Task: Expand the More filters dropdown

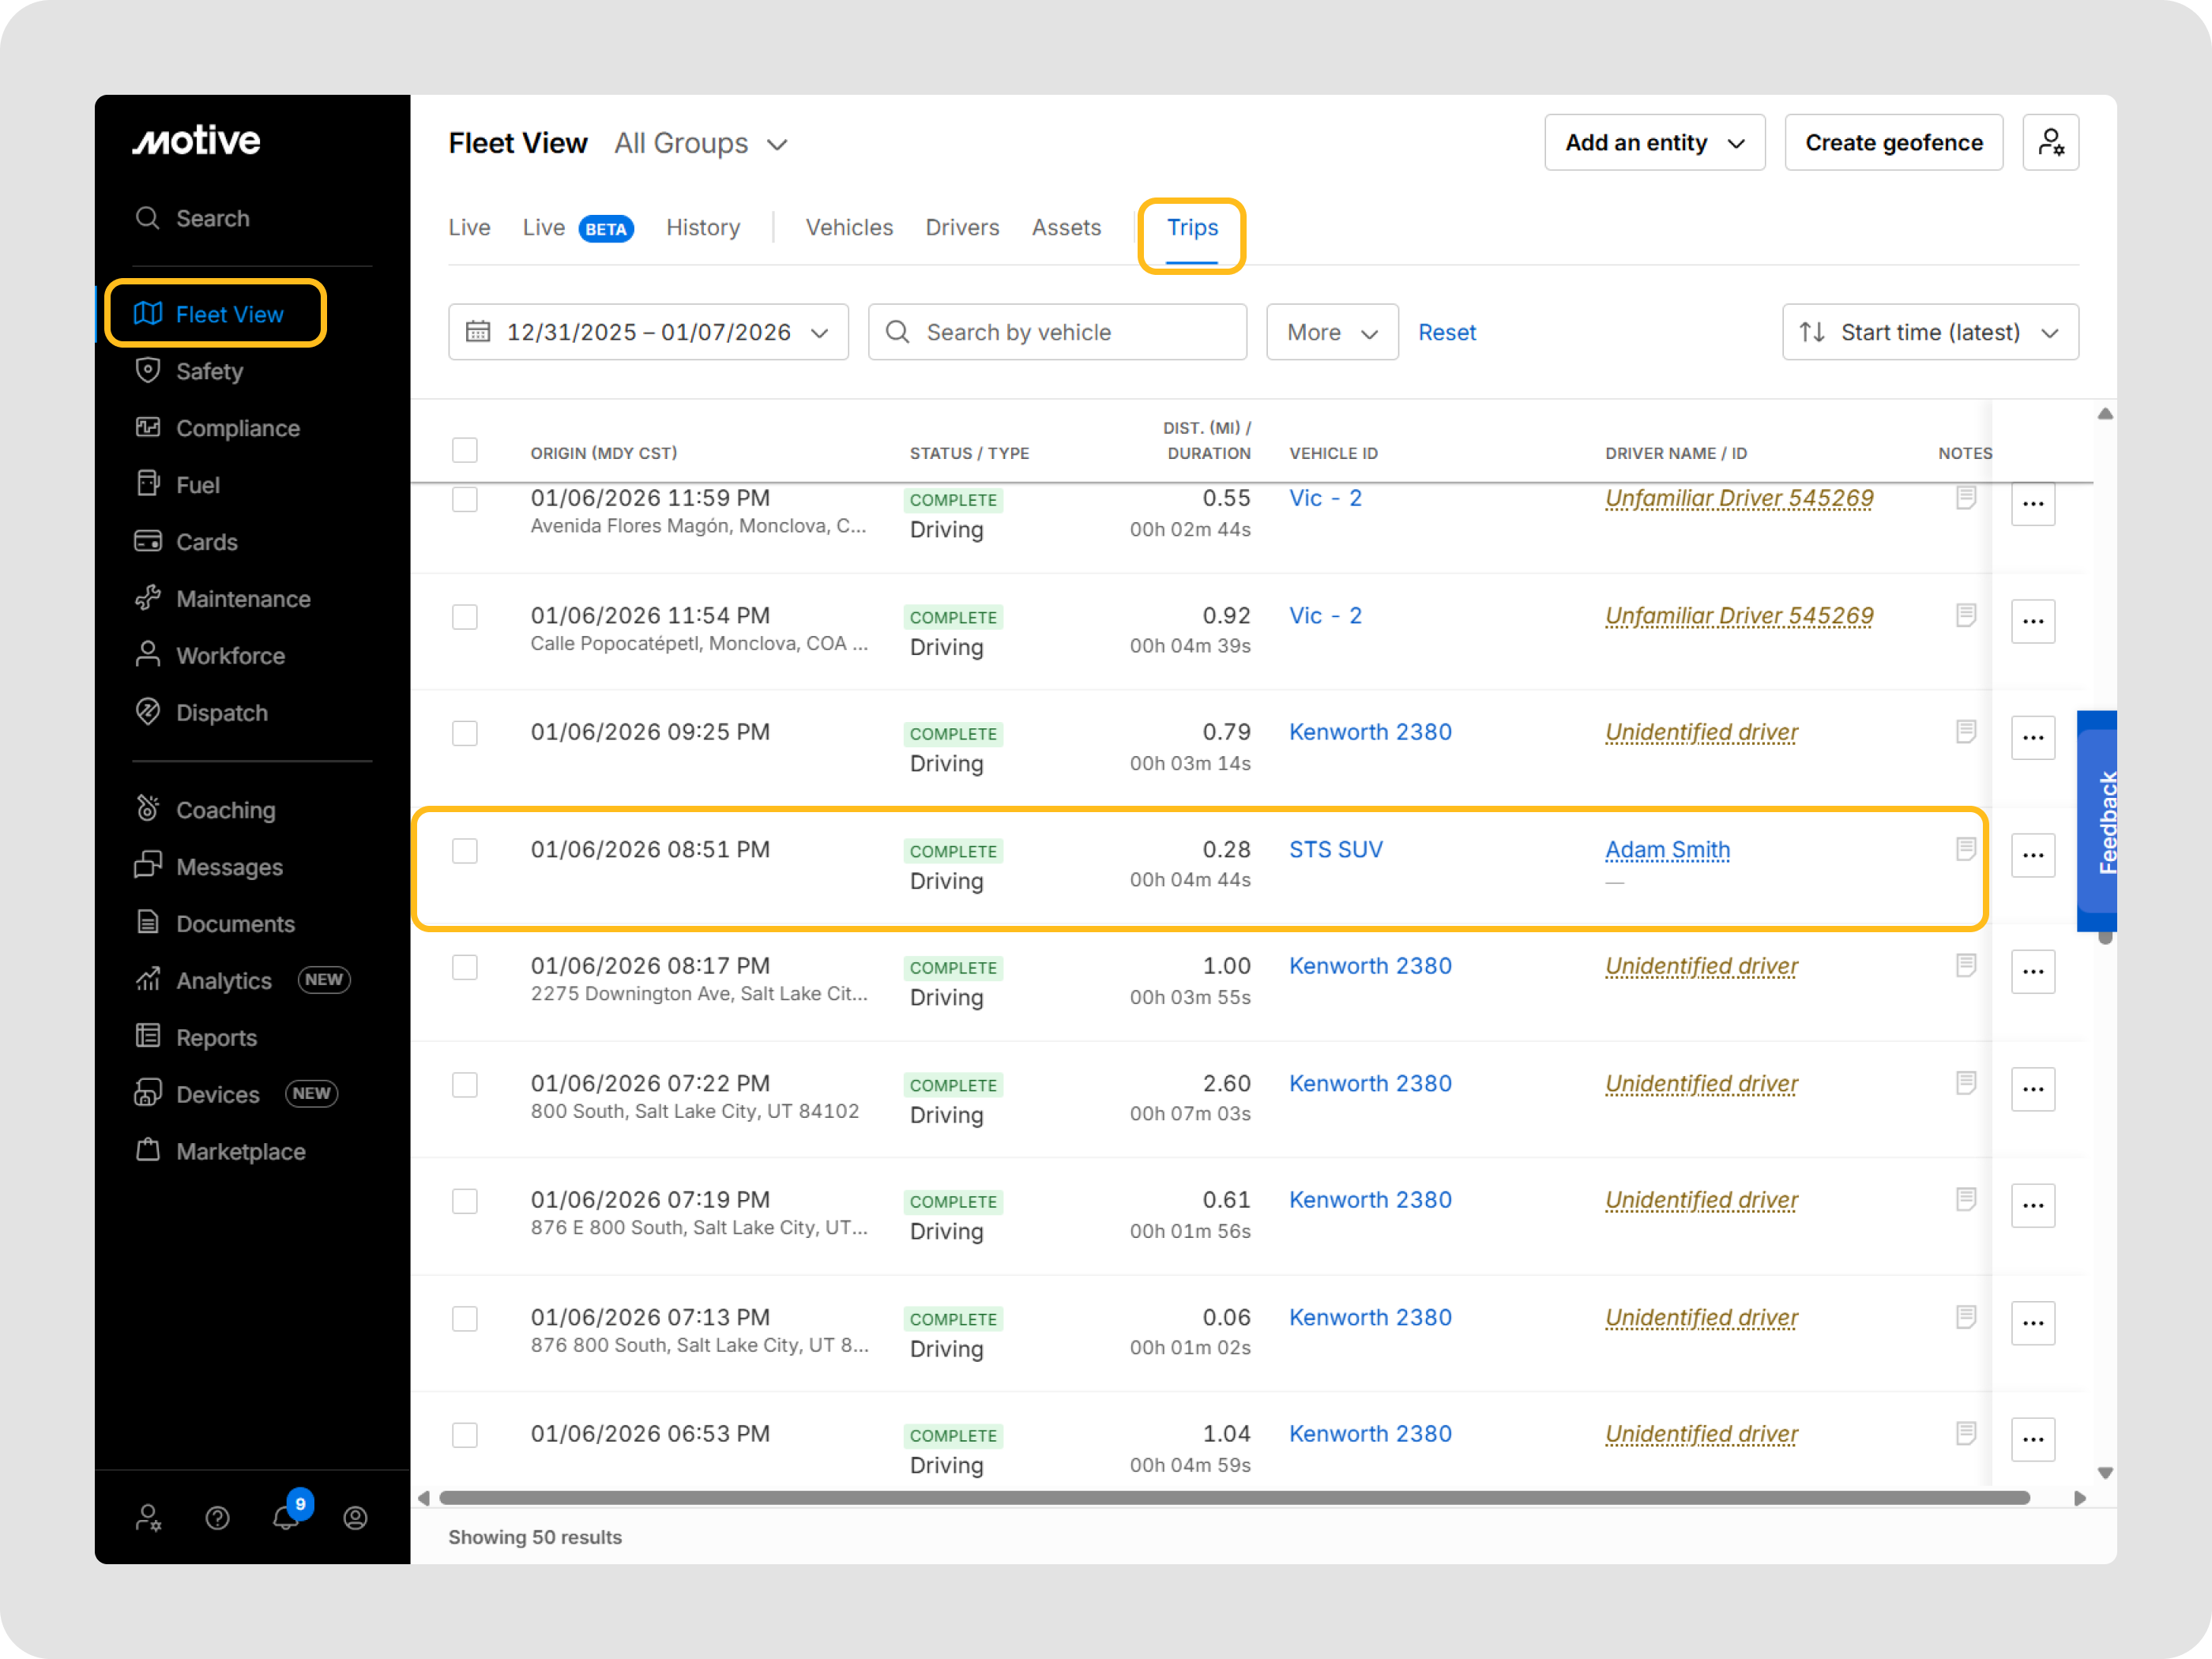Action: (1331, 332)
